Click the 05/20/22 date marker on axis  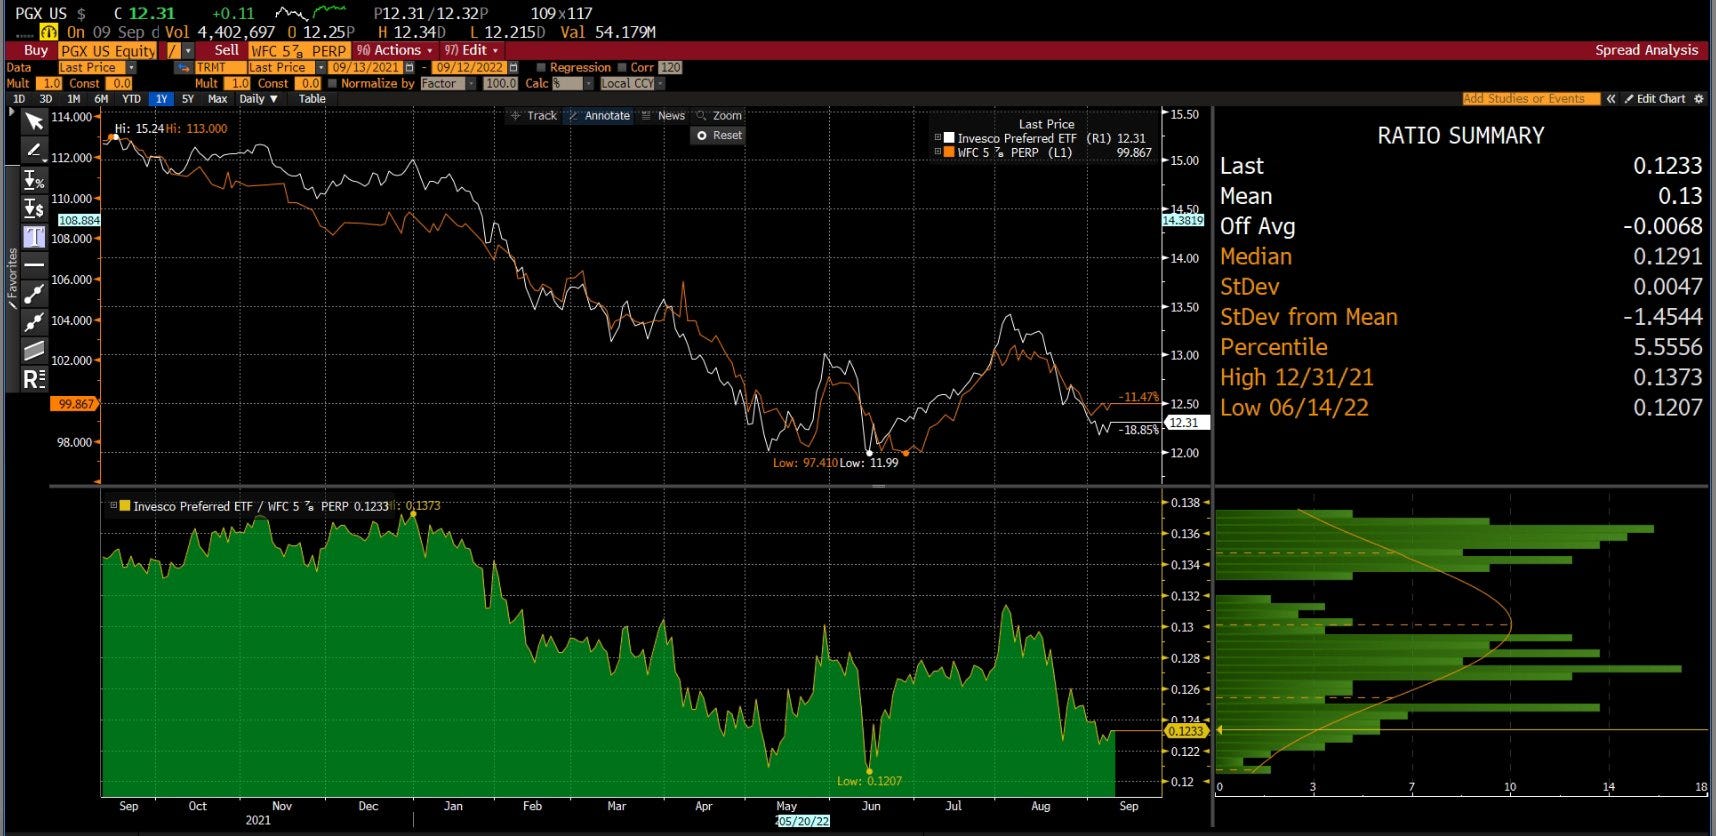coord(803,821)
